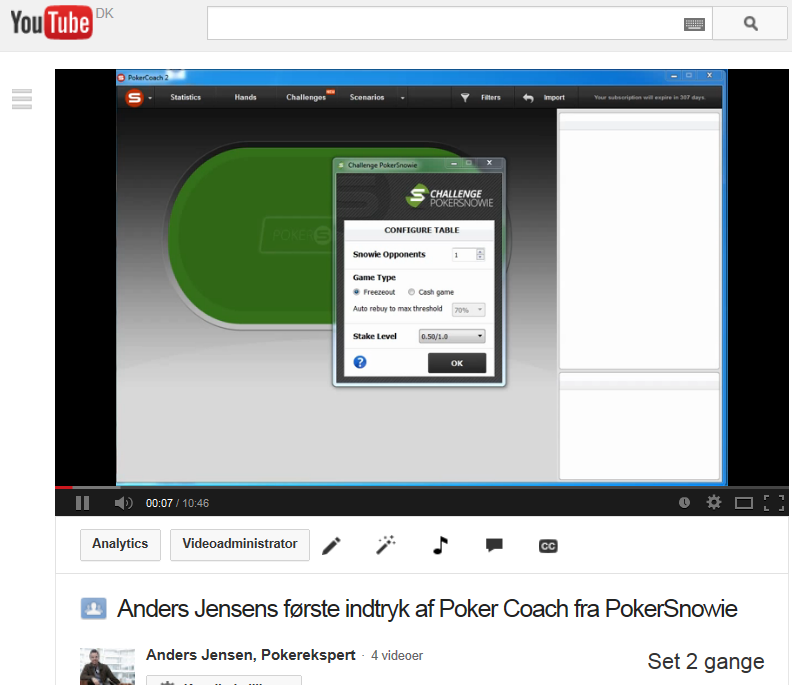Close the Challenge PokerSnowie dialog
Image resolution: width=792 pixels, height=685 pixels.
[489, 163]
